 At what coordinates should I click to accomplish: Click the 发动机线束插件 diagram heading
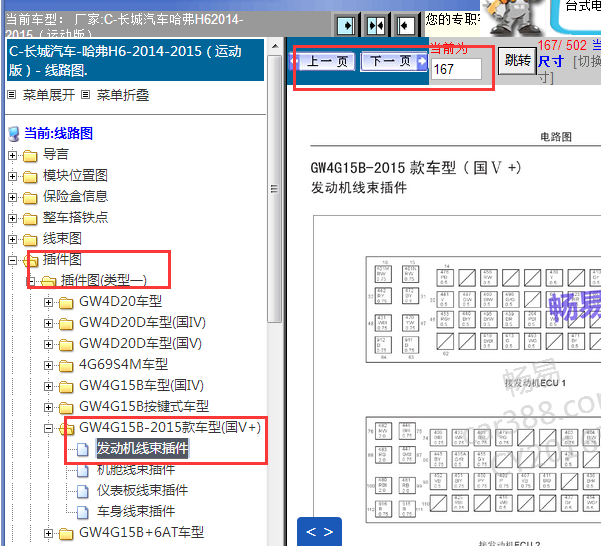click(x=359, y=188)
